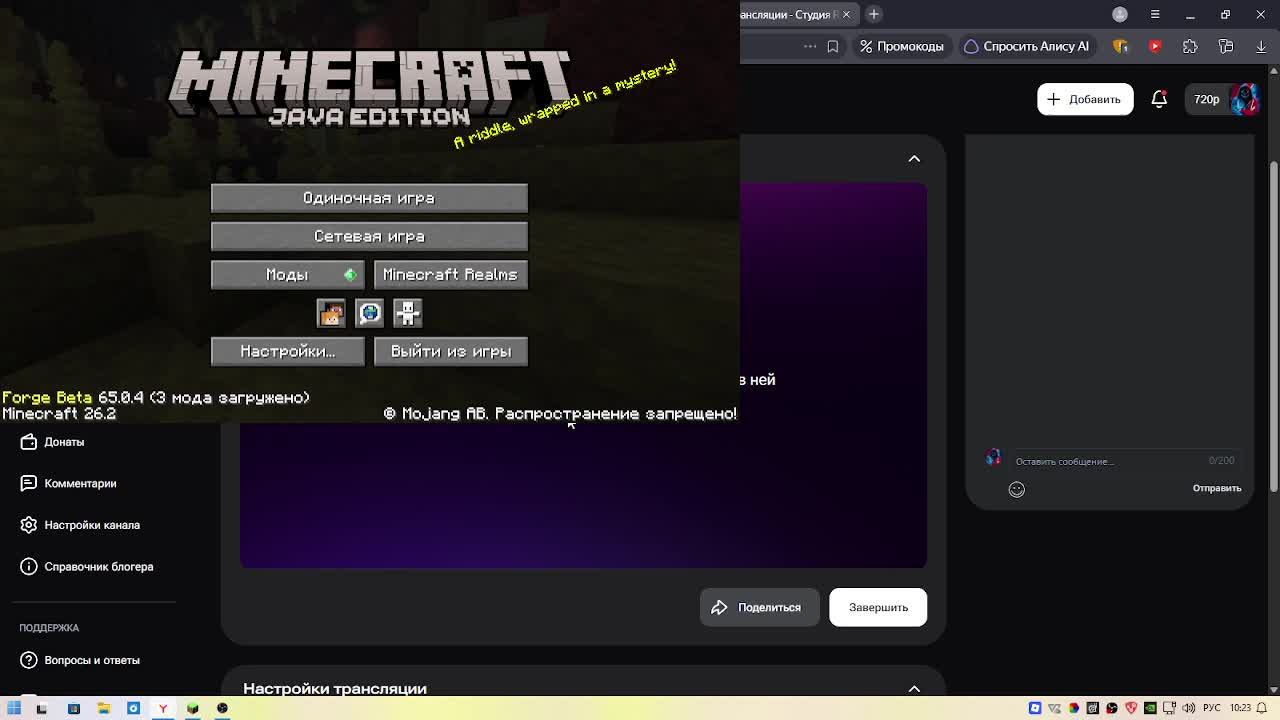Click Выйти из игры in Minecraft
The height and width of the screenshot is (720, 1280).
[x=451, y=351]
